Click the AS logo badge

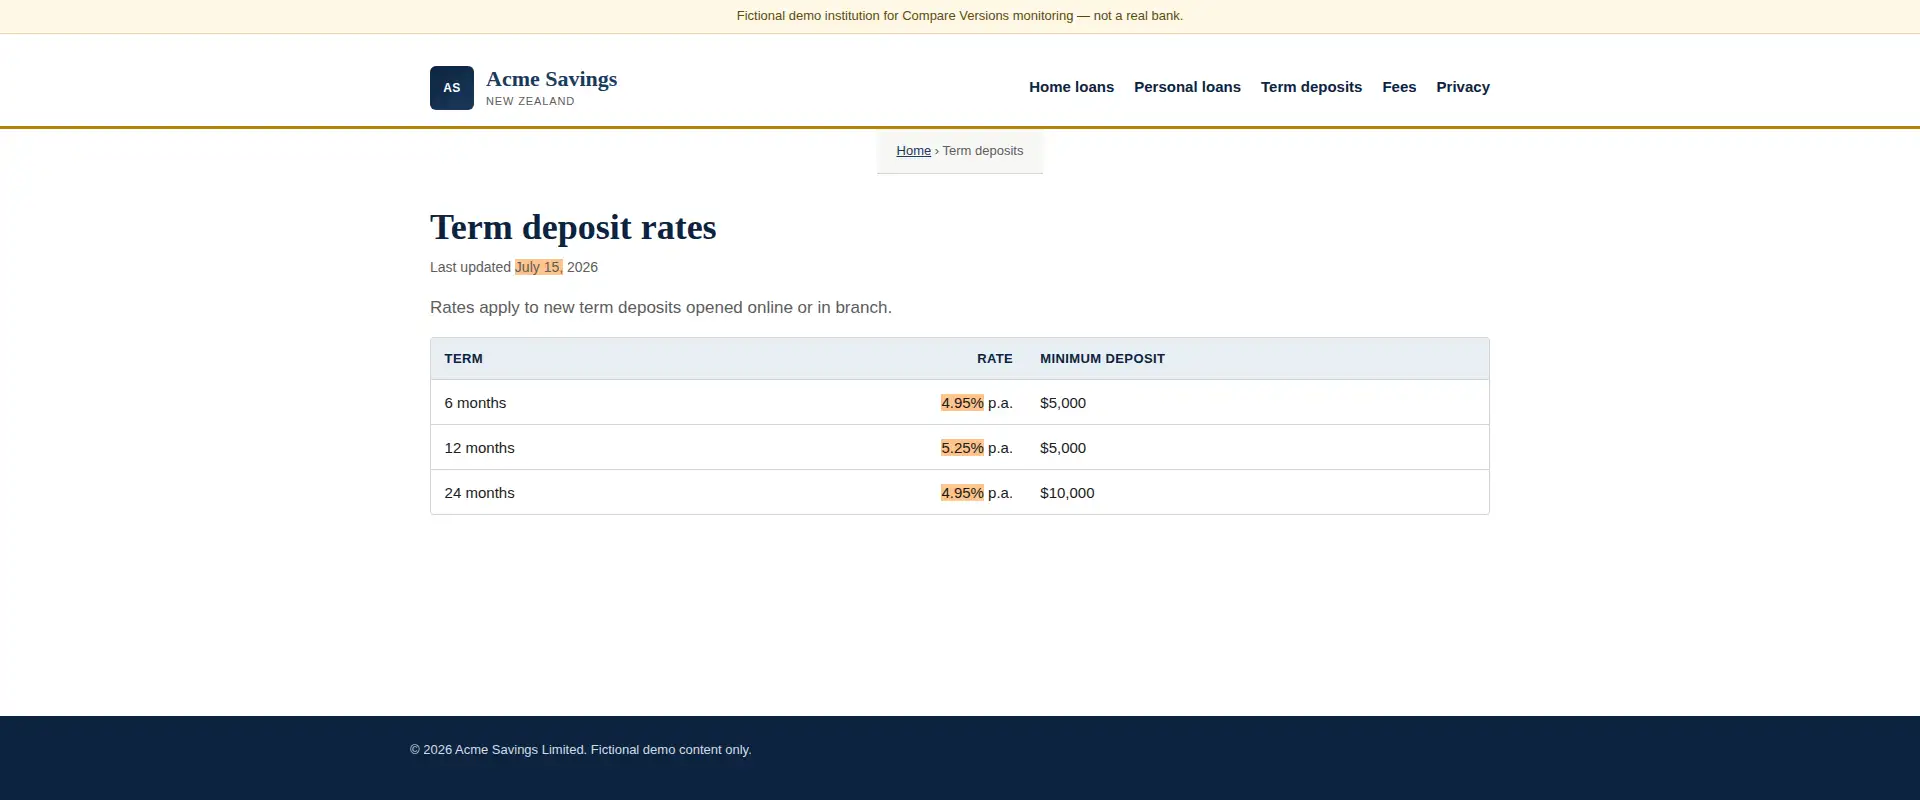[x=452, y=88]
